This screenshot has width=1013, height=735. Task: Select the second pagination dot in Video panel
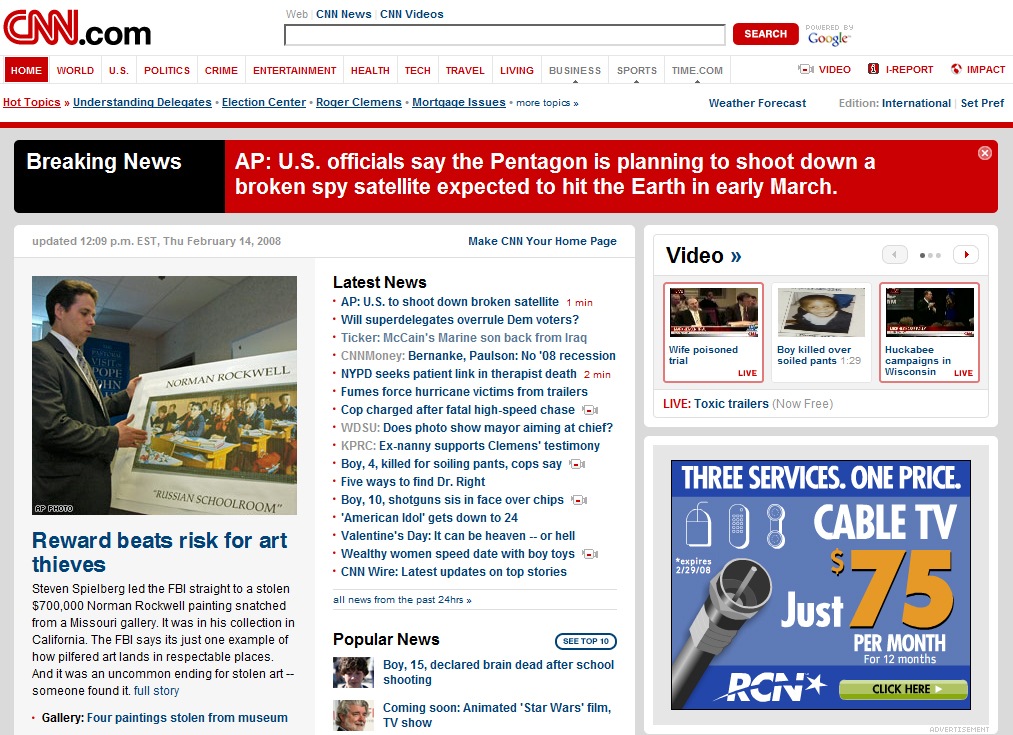[930, 255]
